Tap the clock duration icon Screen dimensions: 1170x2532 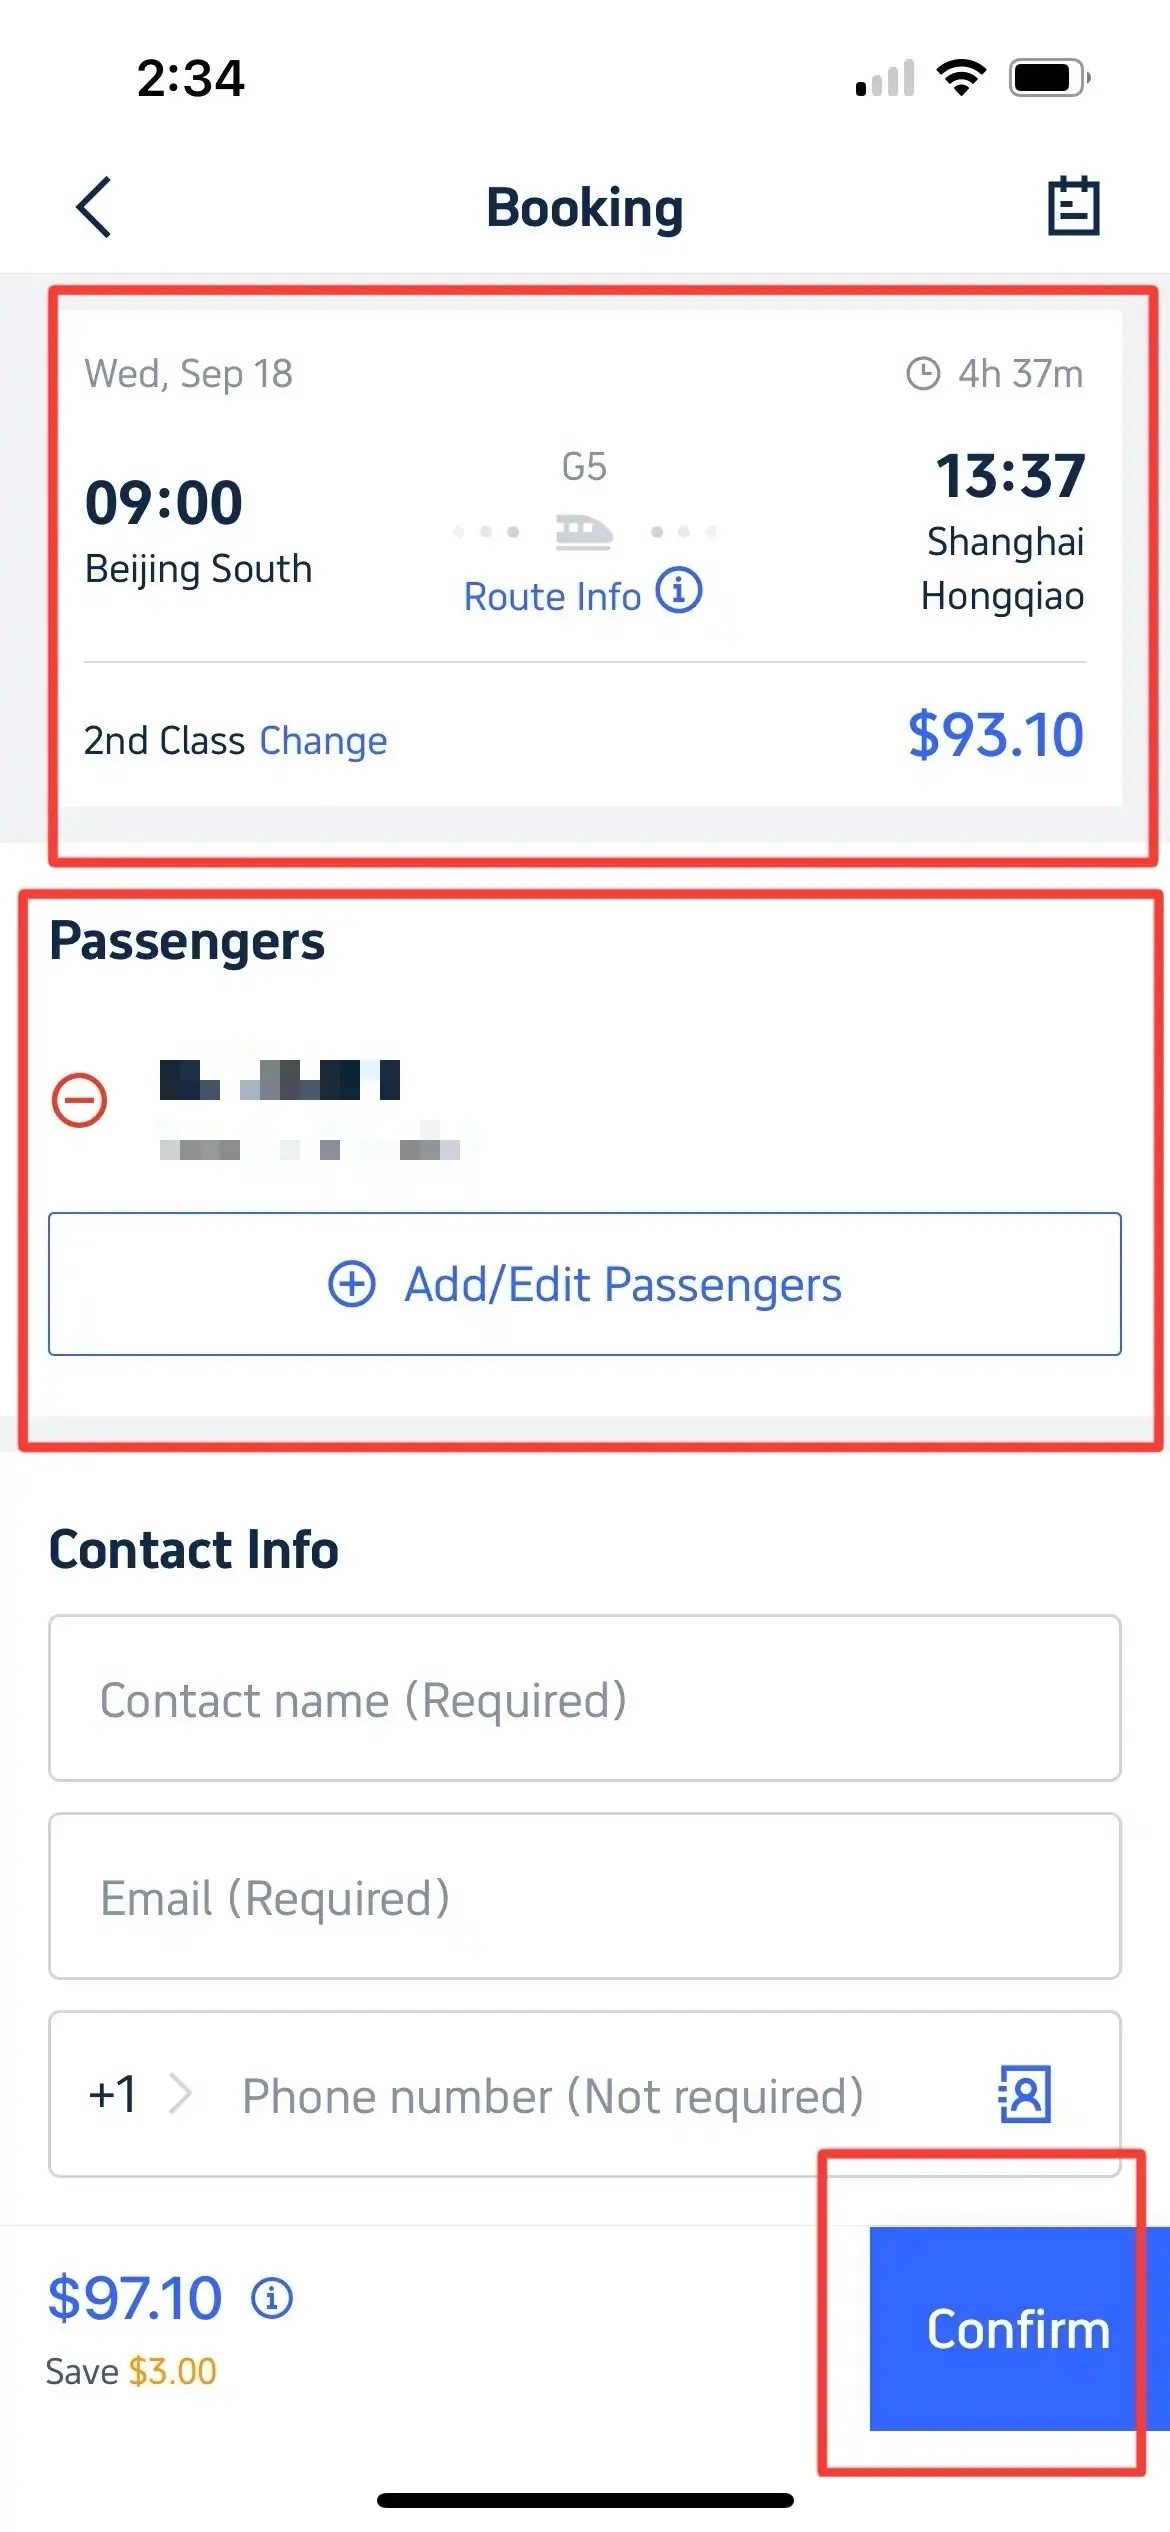click(x=922, y=374)
